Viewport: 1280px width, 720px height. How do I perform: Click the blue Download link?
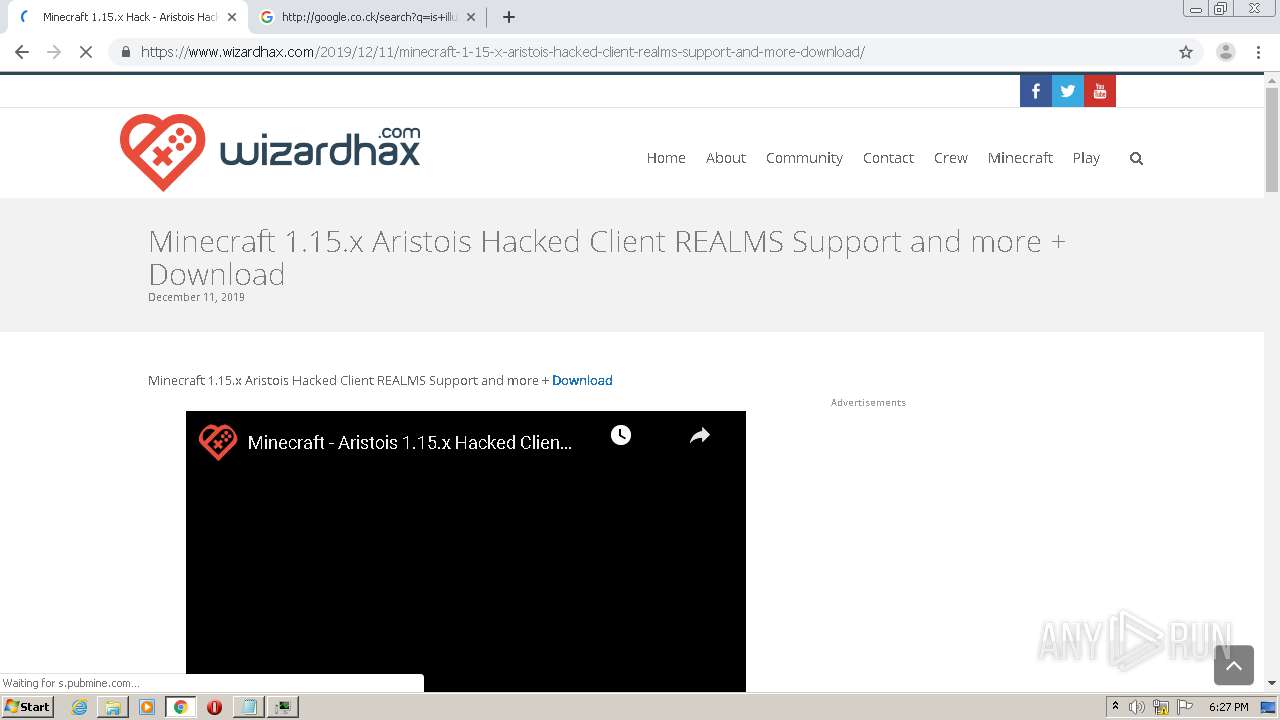coord(582,380)
